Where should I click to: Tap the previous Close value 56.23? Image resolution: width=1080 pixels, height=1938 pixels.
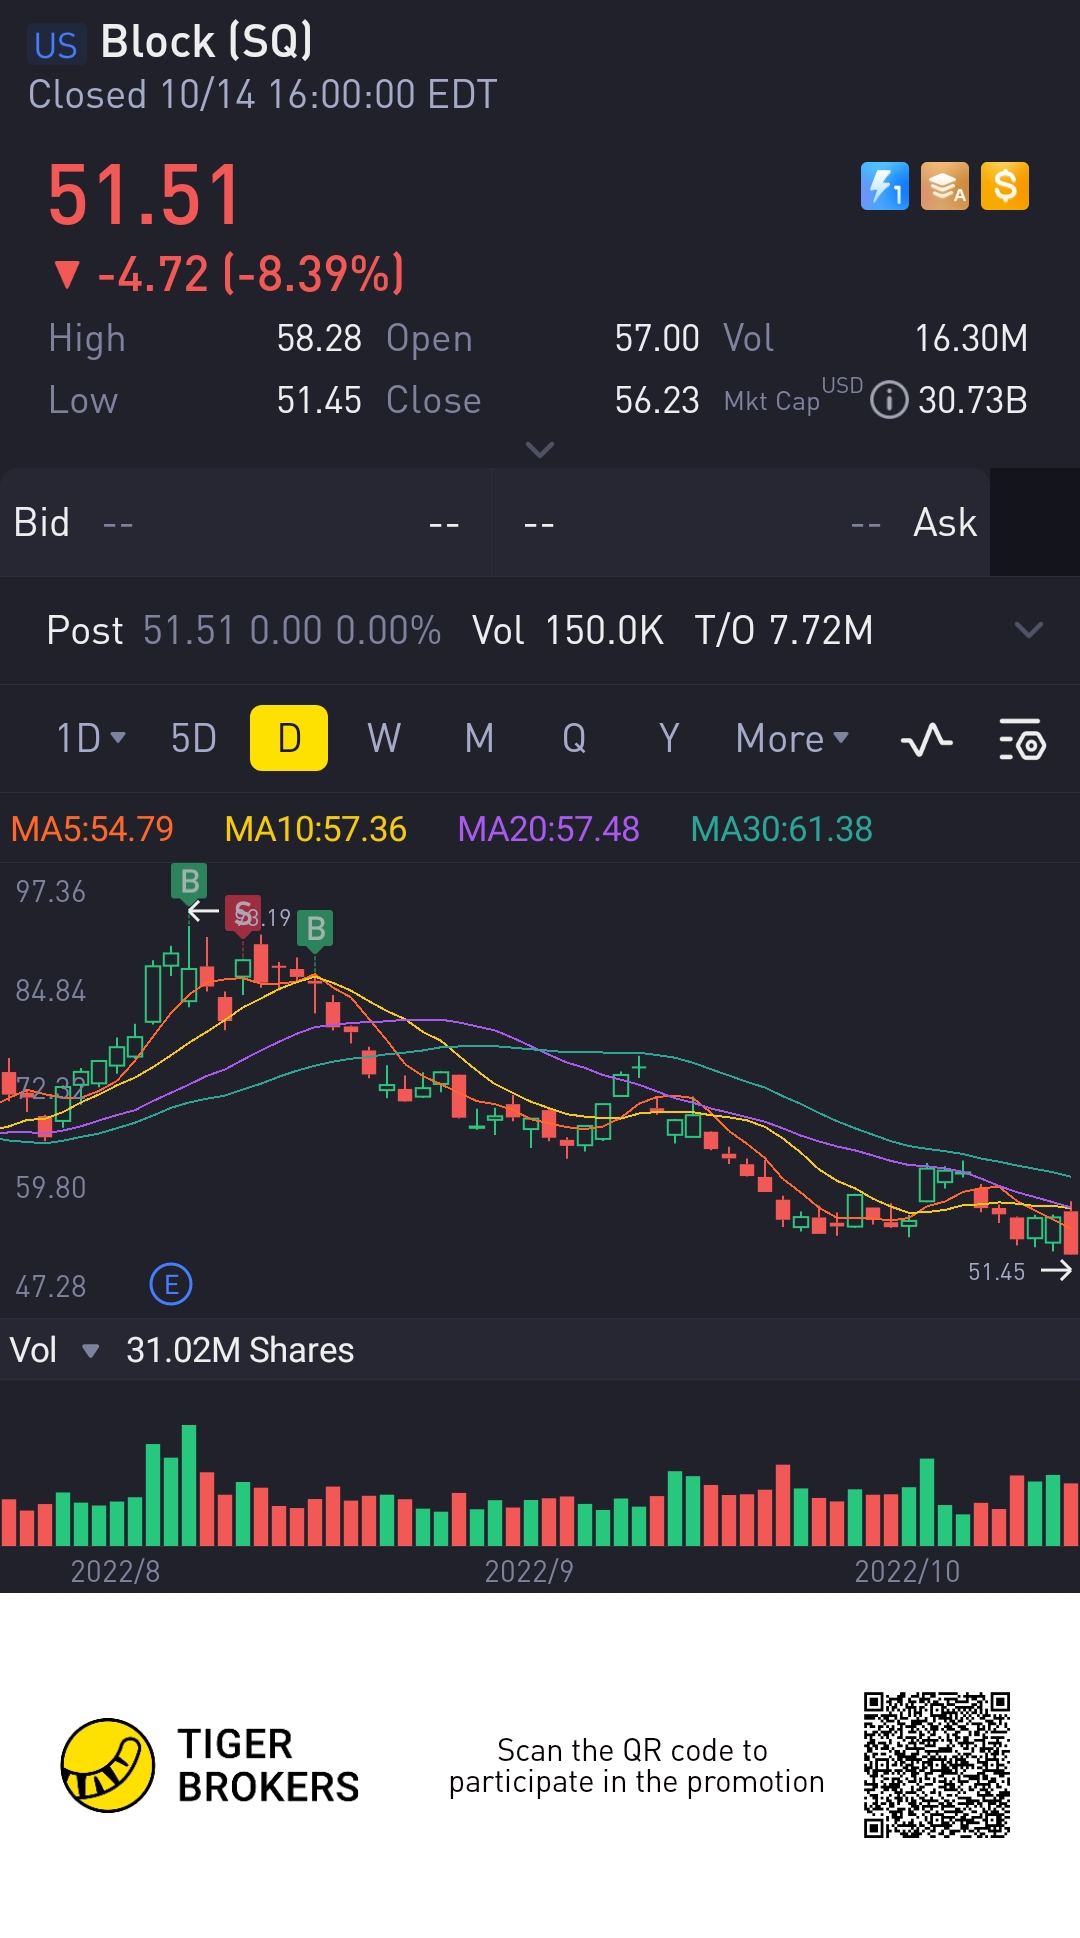click(x=657, y=400)
